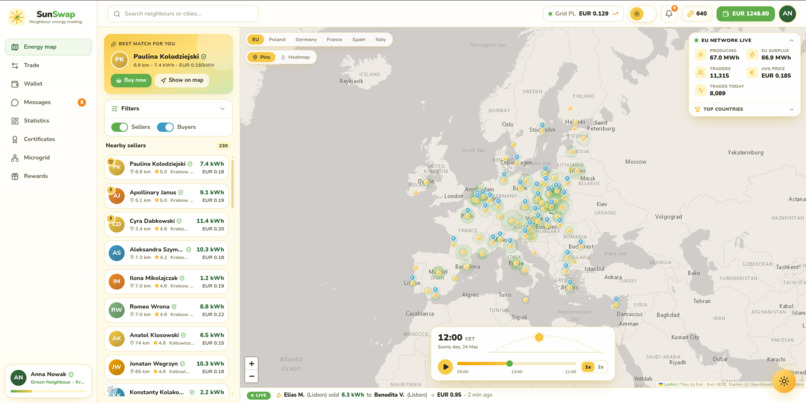Click the search magnifier icon
The height and width of the screenshot is (403, 806).
(117, 14)
